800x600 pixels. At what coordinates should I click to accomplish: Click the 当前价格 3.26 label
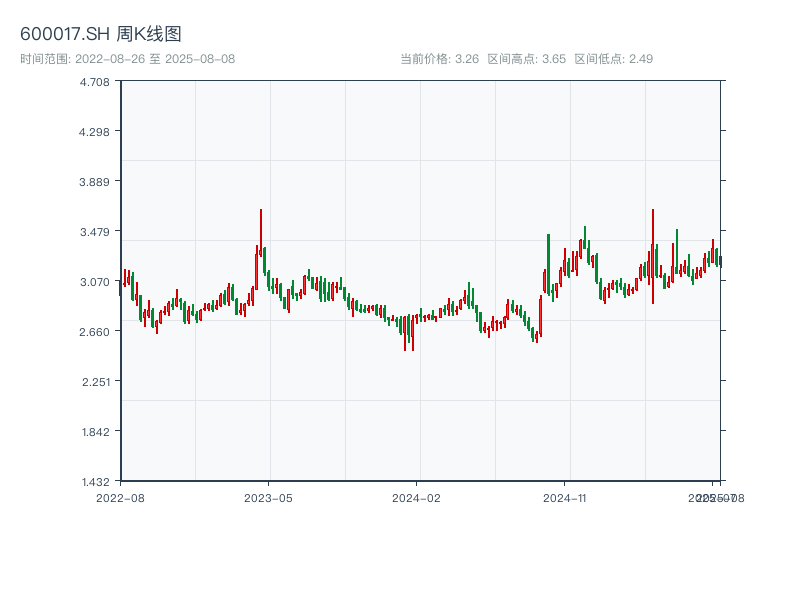coord(439,59)
